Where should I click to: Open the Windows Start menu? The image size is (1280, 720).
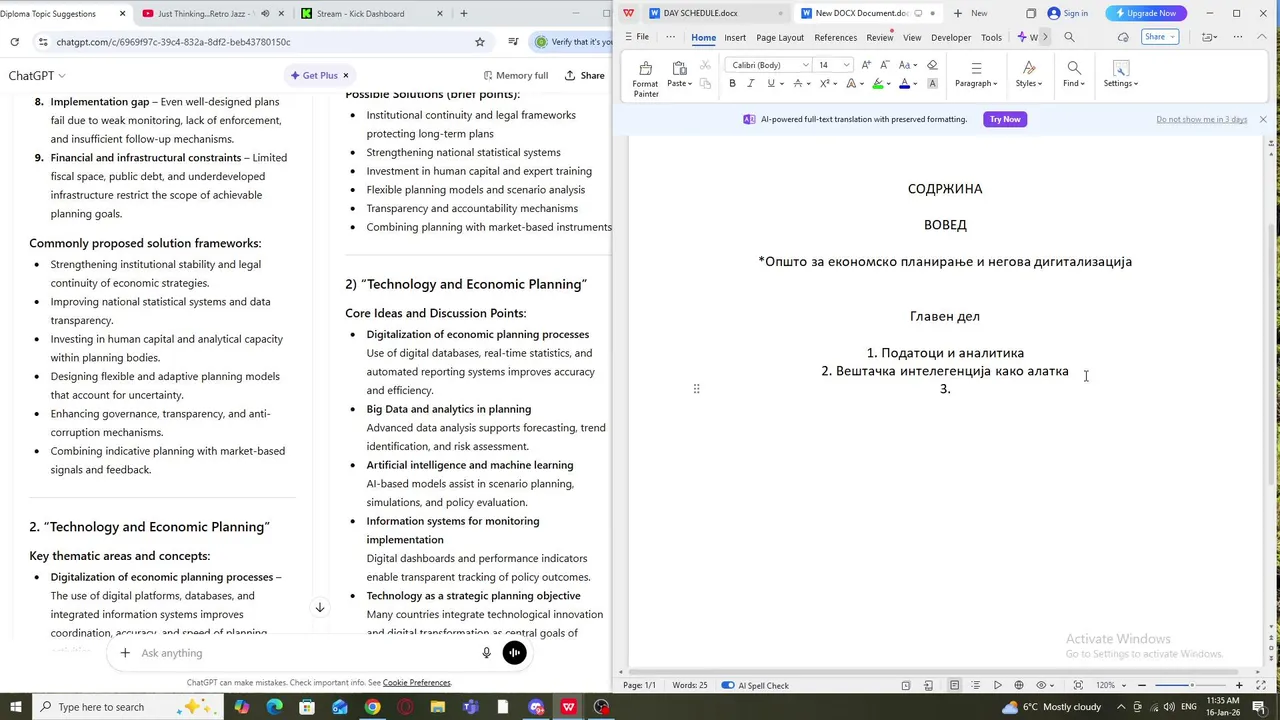[x=15, y=707]
